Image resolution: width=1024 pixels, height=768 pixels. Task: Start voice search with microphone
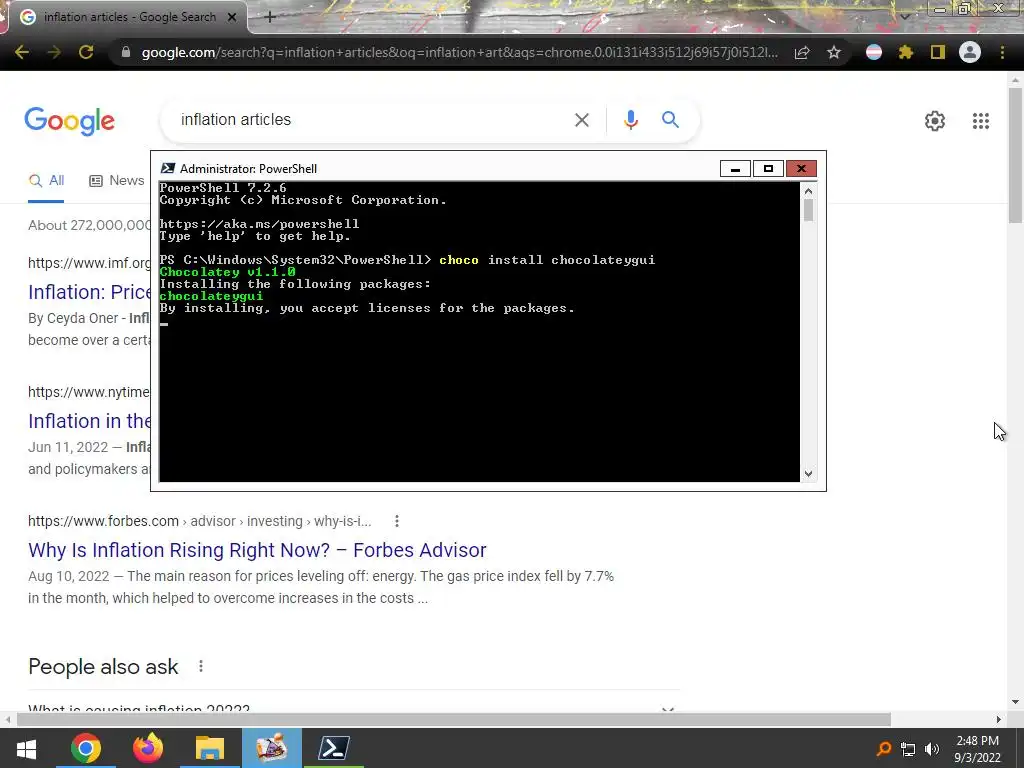(x=630, y=120)
